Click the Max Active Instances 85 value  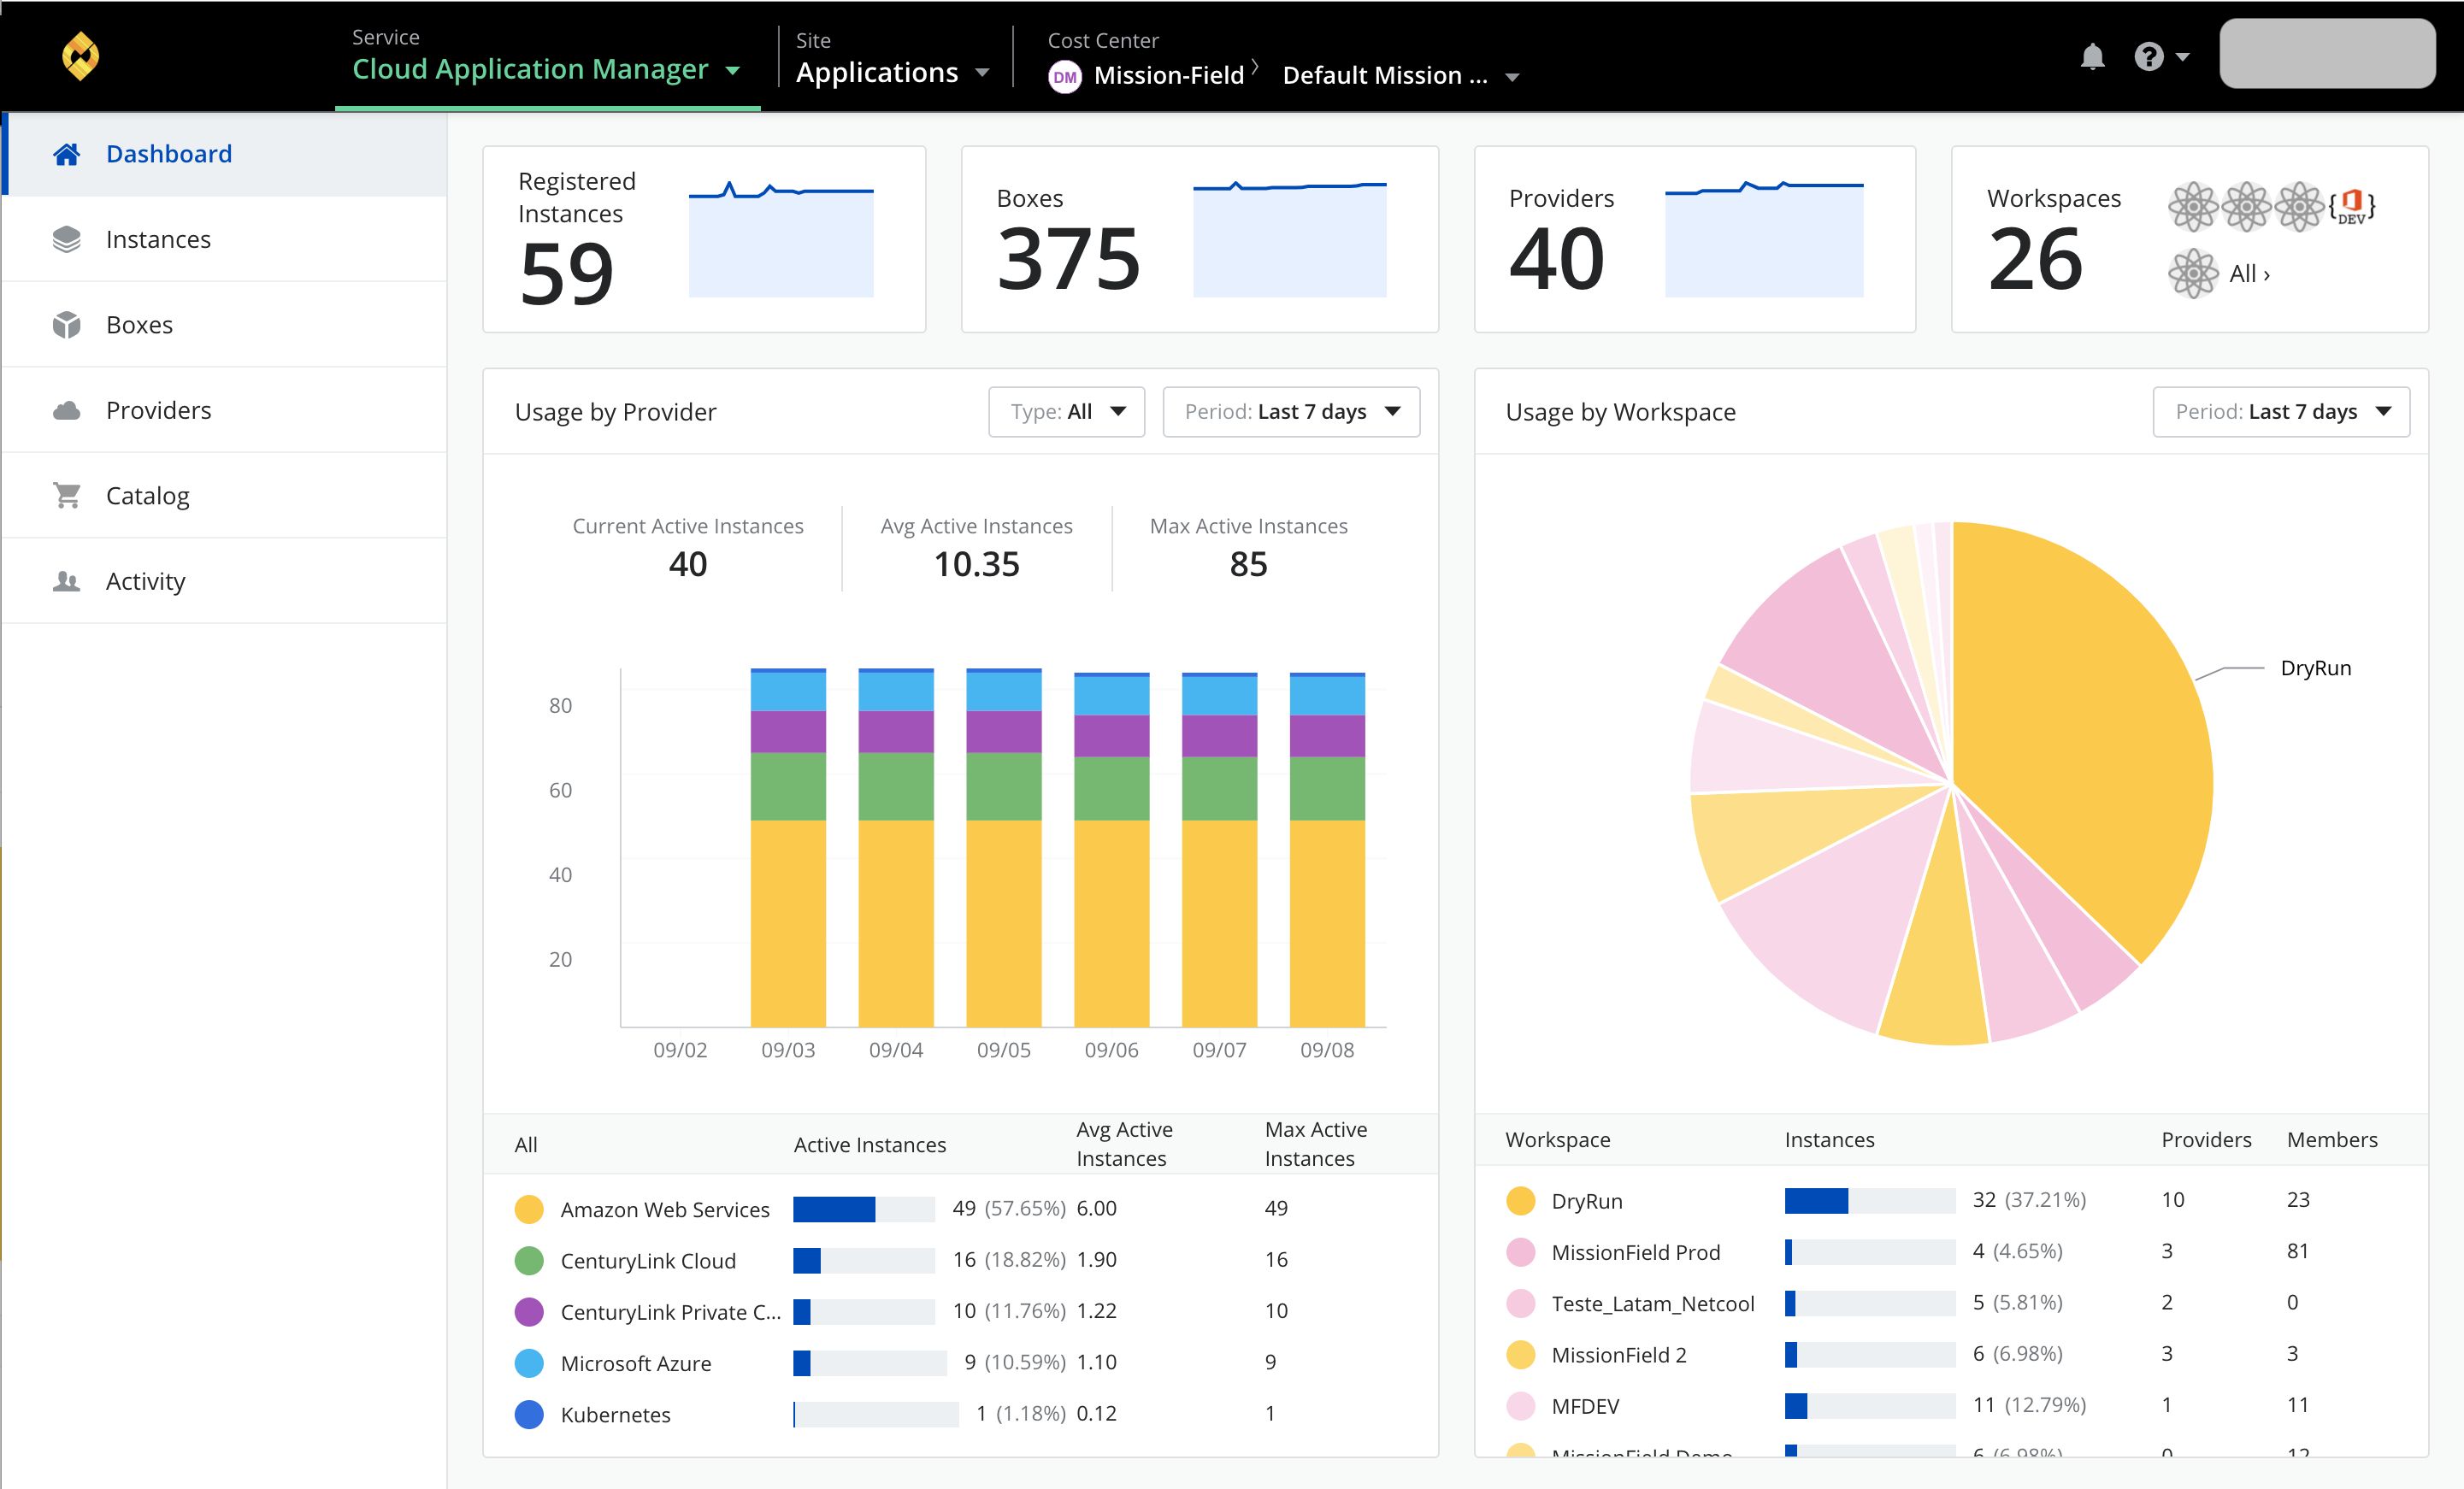[1248, 565]
